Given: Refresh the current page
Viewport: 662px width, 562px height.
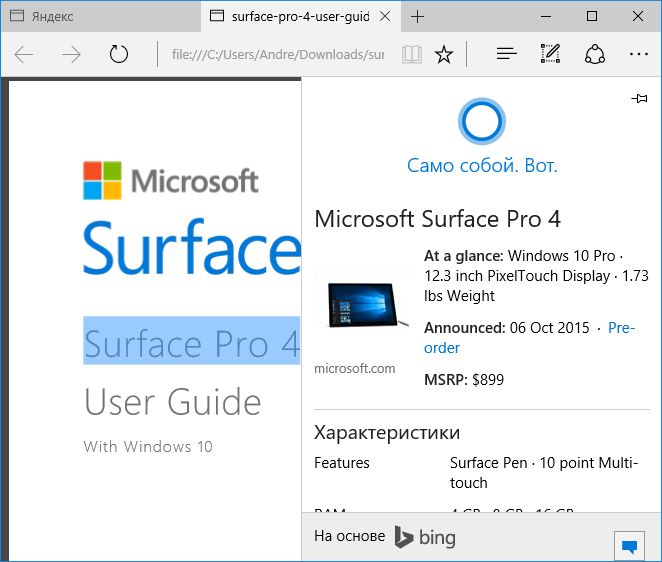Looking at the screenshot, I should tap(119, 55).
